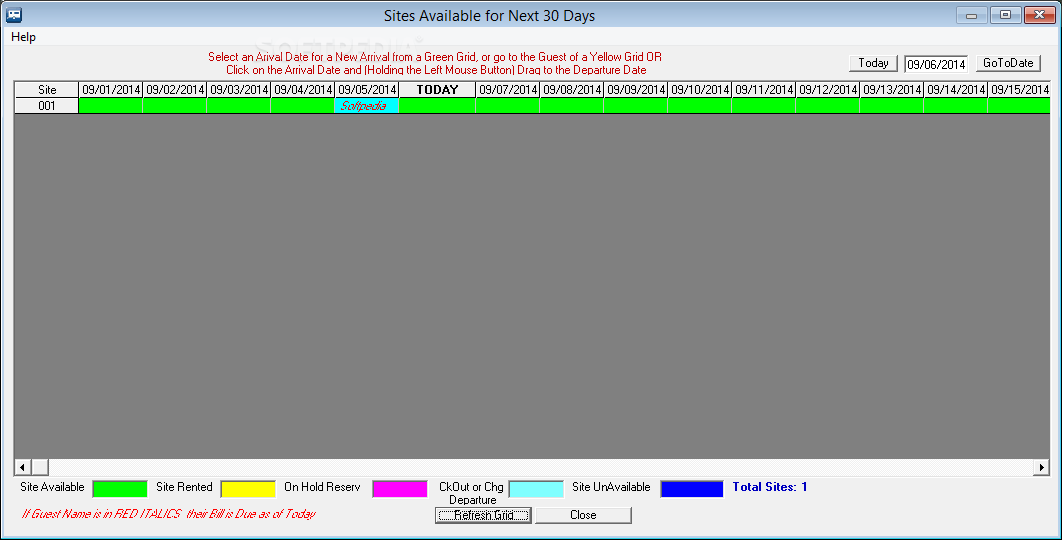This screenshot has height=540, width=1062.
Task: Click the red italics bill due note
Action: click(x=169, y=514)
